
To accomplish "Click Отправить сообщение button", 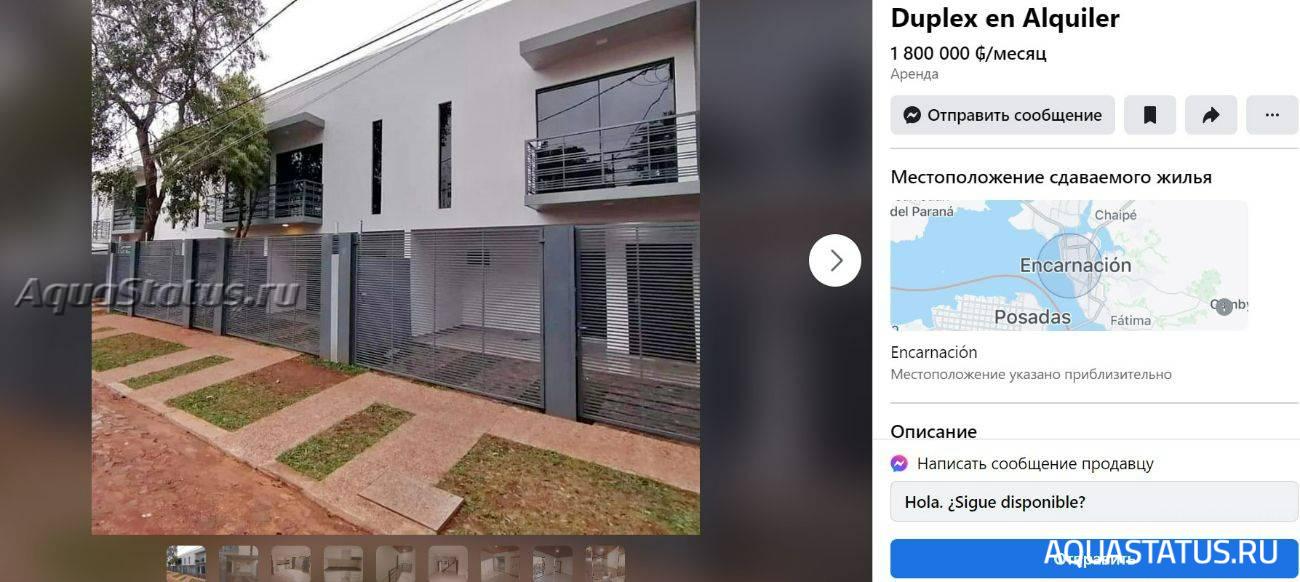I will point(1003,115).
